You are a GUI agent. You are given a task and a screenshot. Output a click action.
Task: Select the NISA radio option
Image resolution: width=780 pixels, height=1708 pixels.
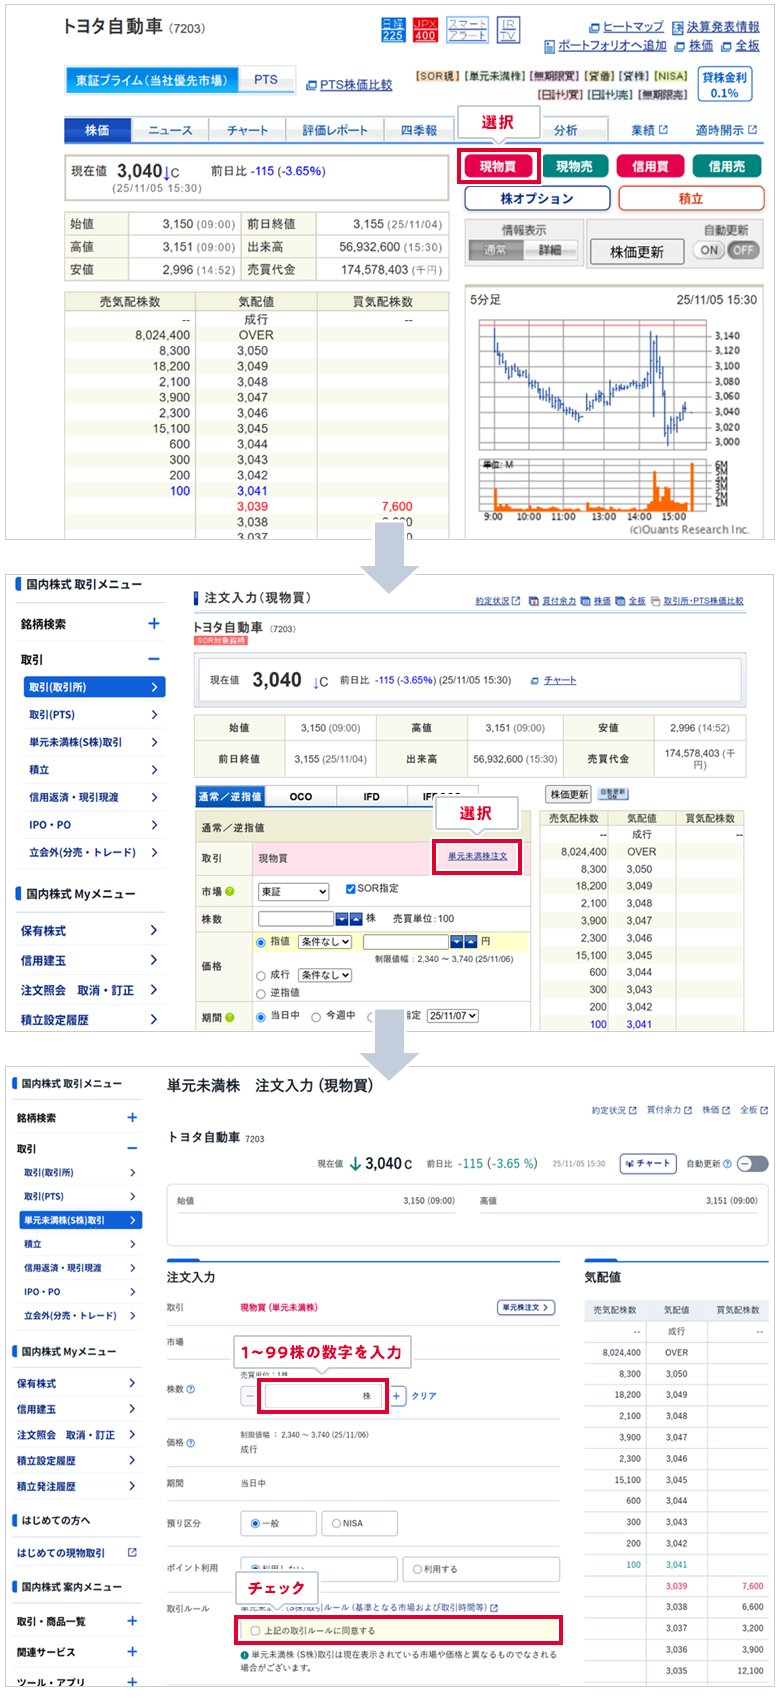click(x=337, y=1524)
